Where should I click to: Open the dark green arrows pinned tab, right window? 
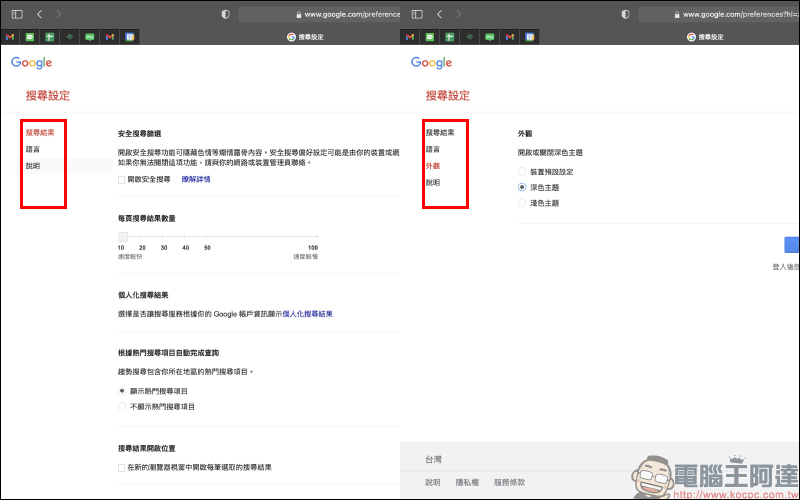pyautogui.click(x=470, y=37)
